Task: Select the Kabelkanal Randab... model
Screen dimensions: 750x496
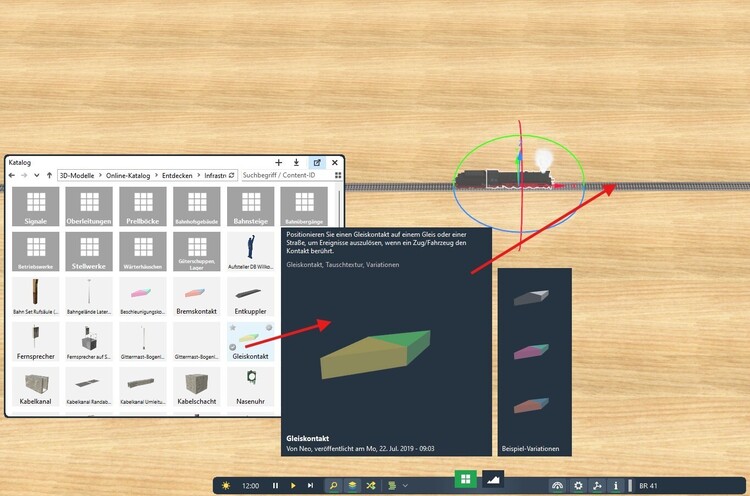Action: [89, 386]
